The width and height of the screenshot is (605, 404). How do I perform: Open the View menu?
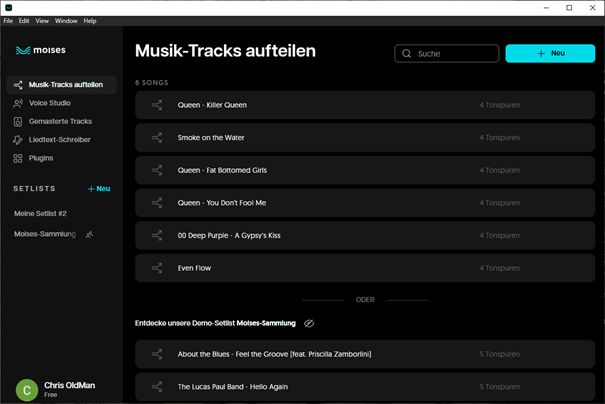[x=42, y=21]
